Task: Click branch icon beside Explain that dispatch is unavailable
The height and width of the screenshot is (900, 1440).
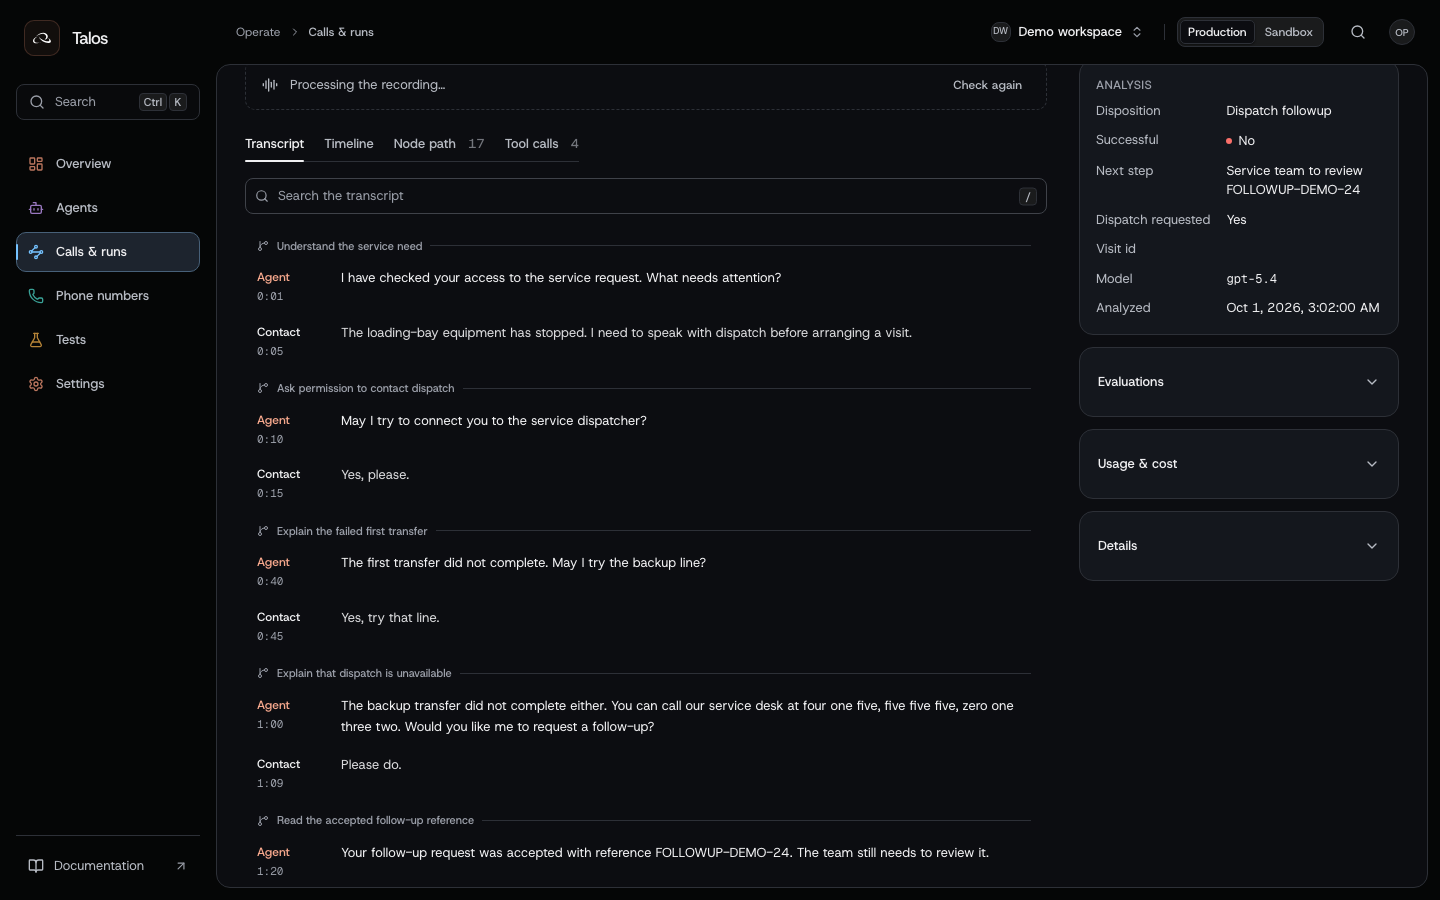Action: (263, 673)
